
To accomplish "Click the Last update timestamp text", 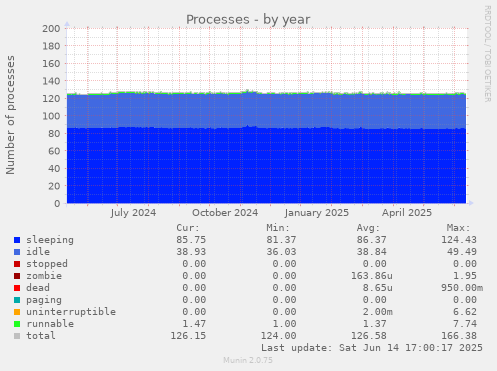I will (372, 348).
